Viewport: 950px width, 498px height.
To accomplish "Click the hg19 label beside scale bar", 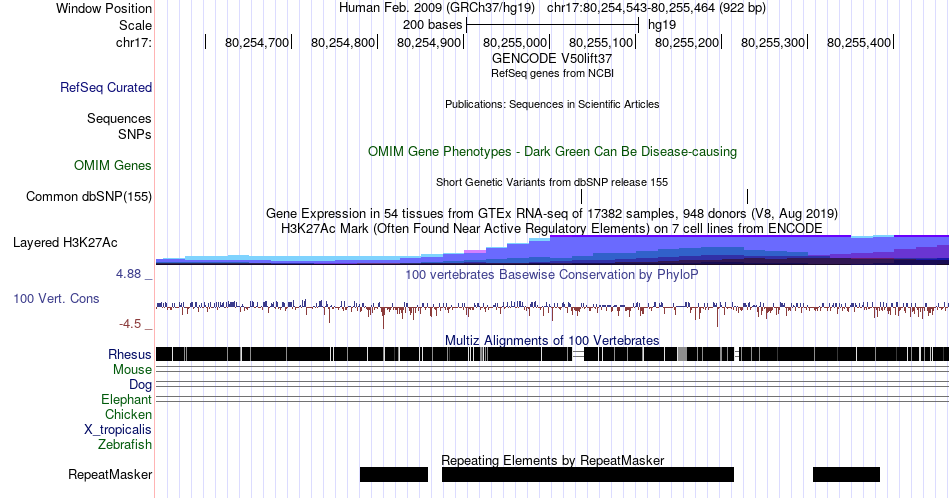I will pyautogui.click(x=662, y=25).
